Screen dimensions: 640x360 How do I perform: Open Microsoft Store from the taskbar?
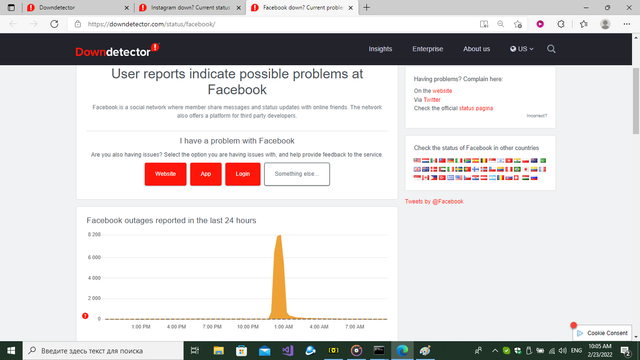[241, 351]
